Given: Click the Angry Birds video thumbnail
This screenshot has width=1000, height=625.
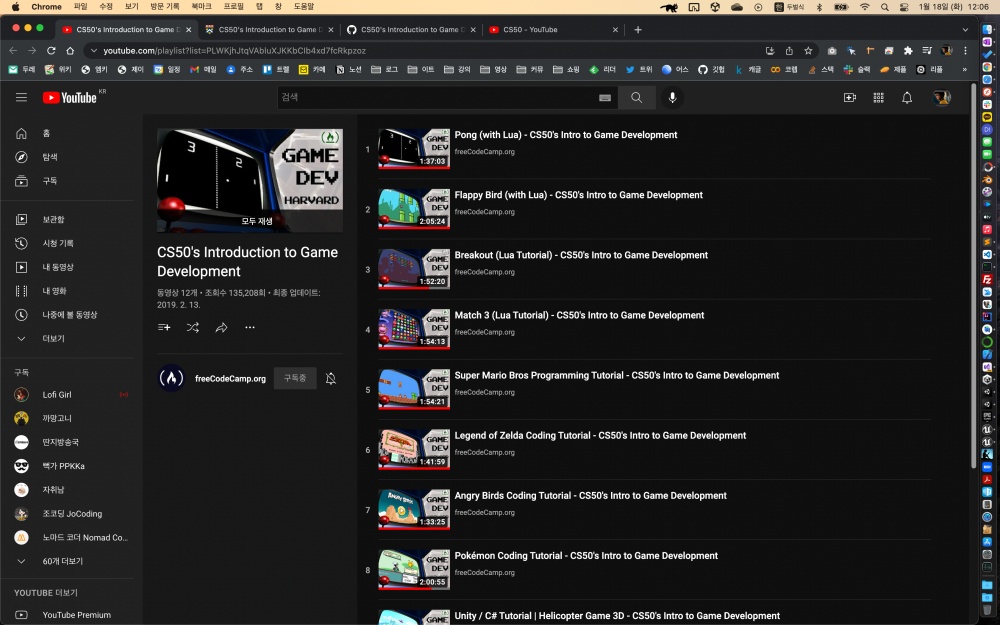Looking at the screenshot, I should tap(414, 510).
